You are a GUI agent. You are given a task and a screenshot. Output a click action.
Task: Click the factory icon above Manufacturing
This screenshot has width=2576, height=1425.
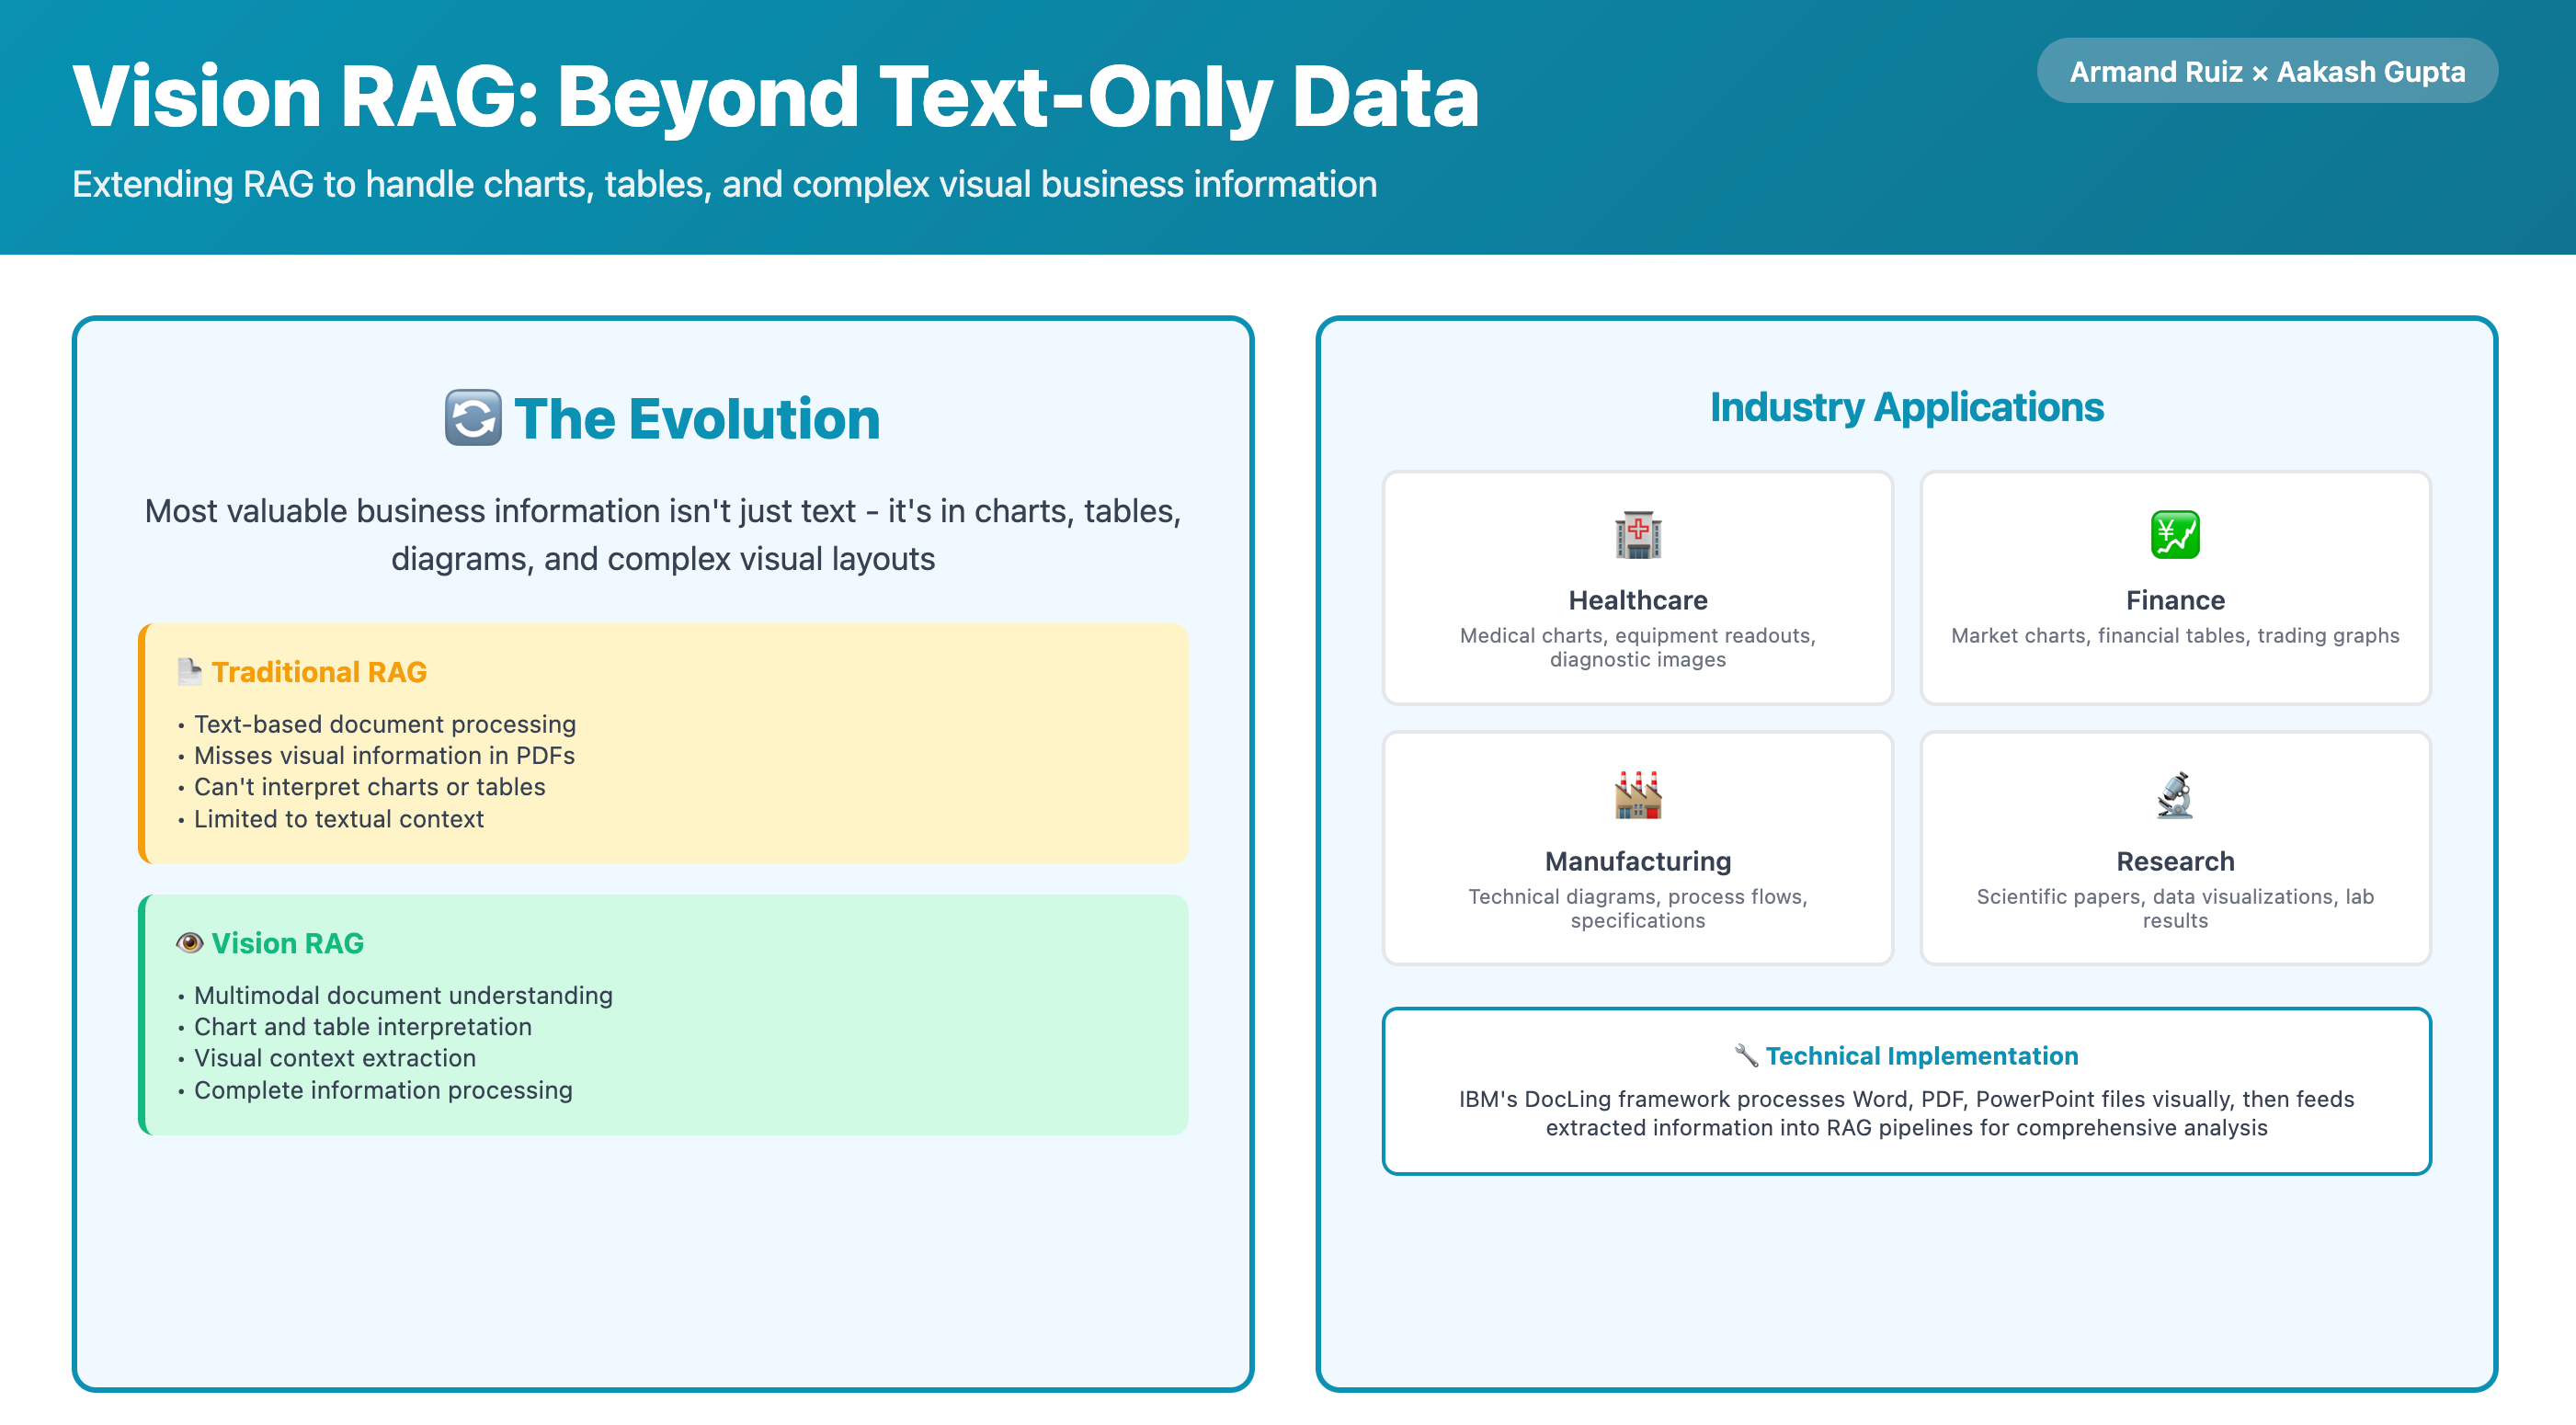click(1637, 796)
